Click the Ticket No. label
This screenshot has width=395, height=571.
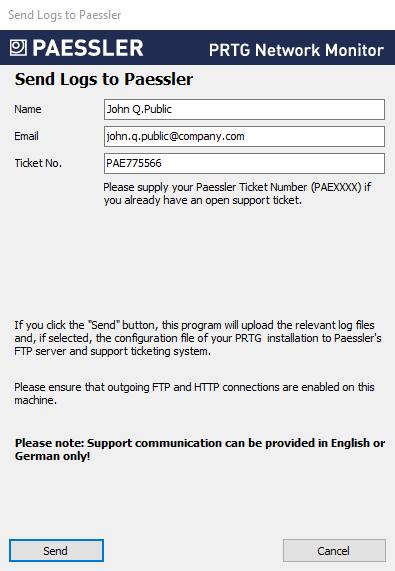[38, 163]
